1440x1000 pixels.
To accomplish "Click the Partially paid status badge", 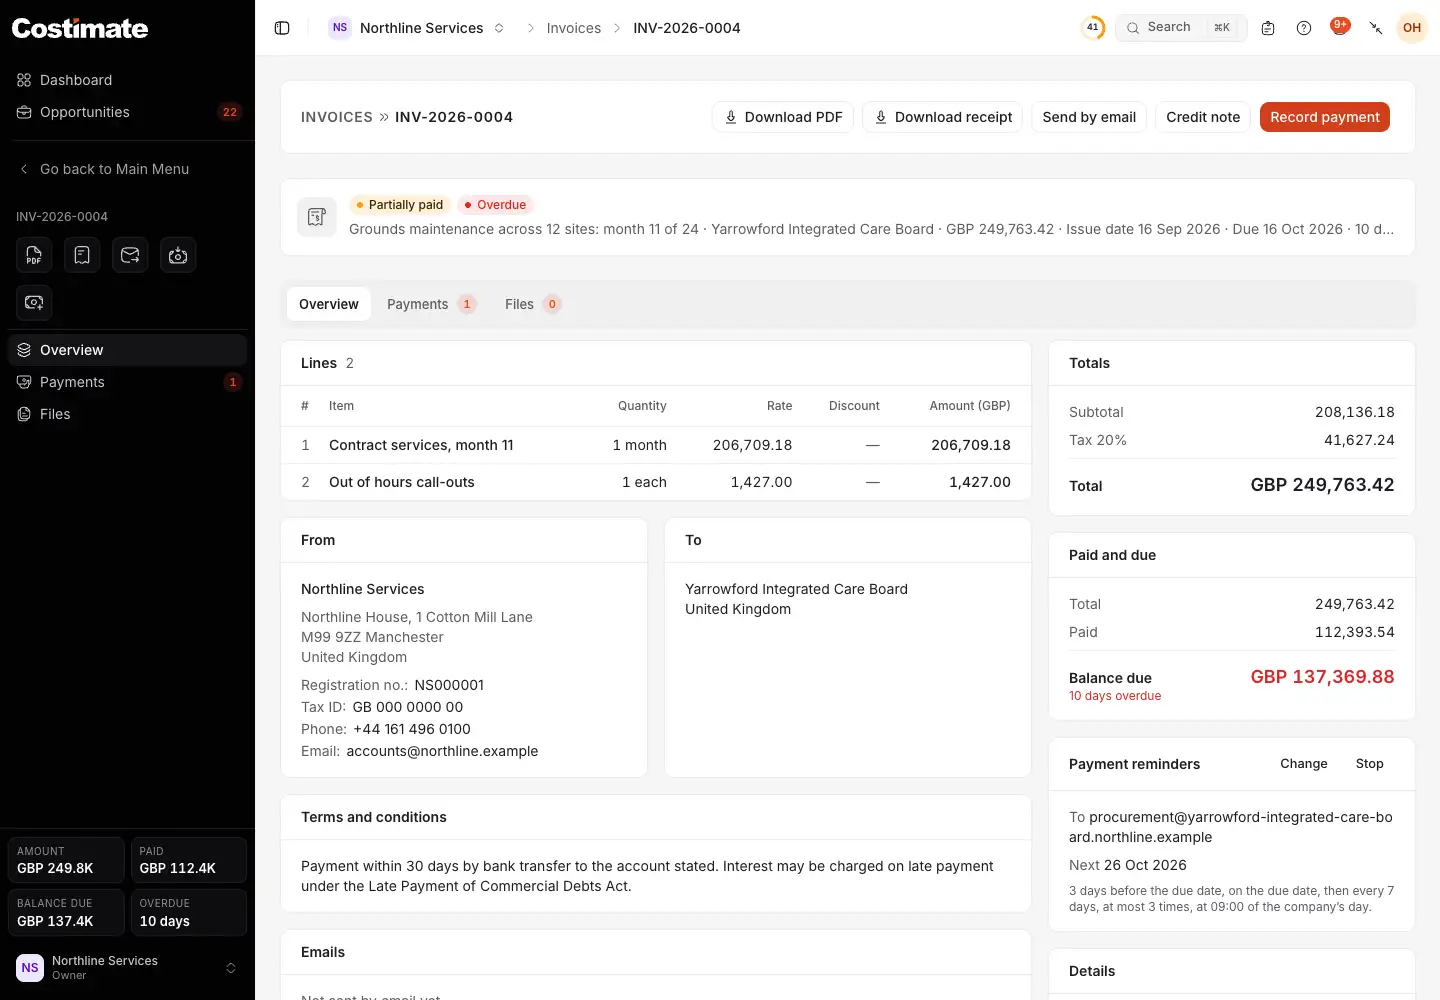I will [x=400, y=205].
